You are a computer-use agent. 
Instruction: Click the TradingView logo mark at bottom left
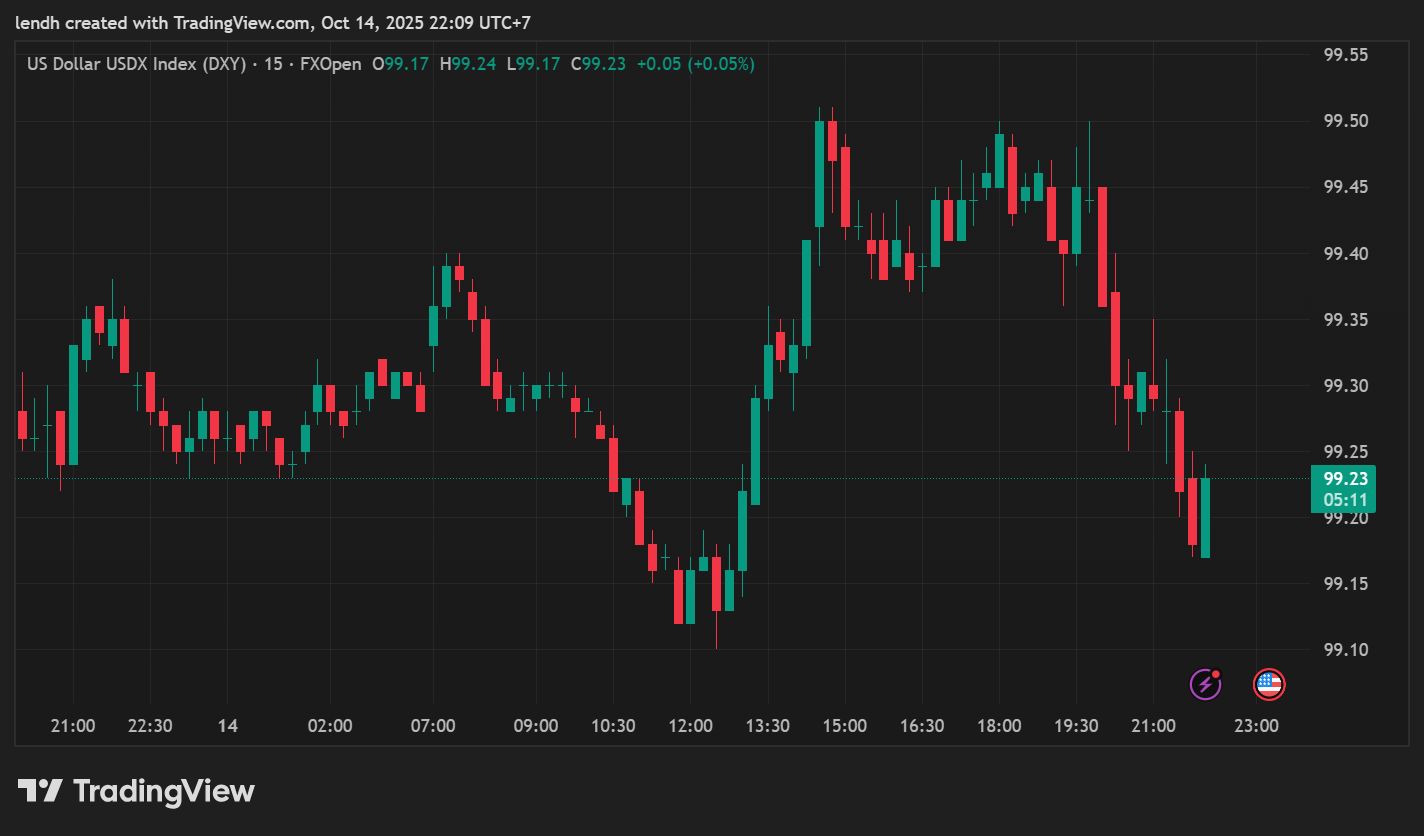click(x=40, y=791)
